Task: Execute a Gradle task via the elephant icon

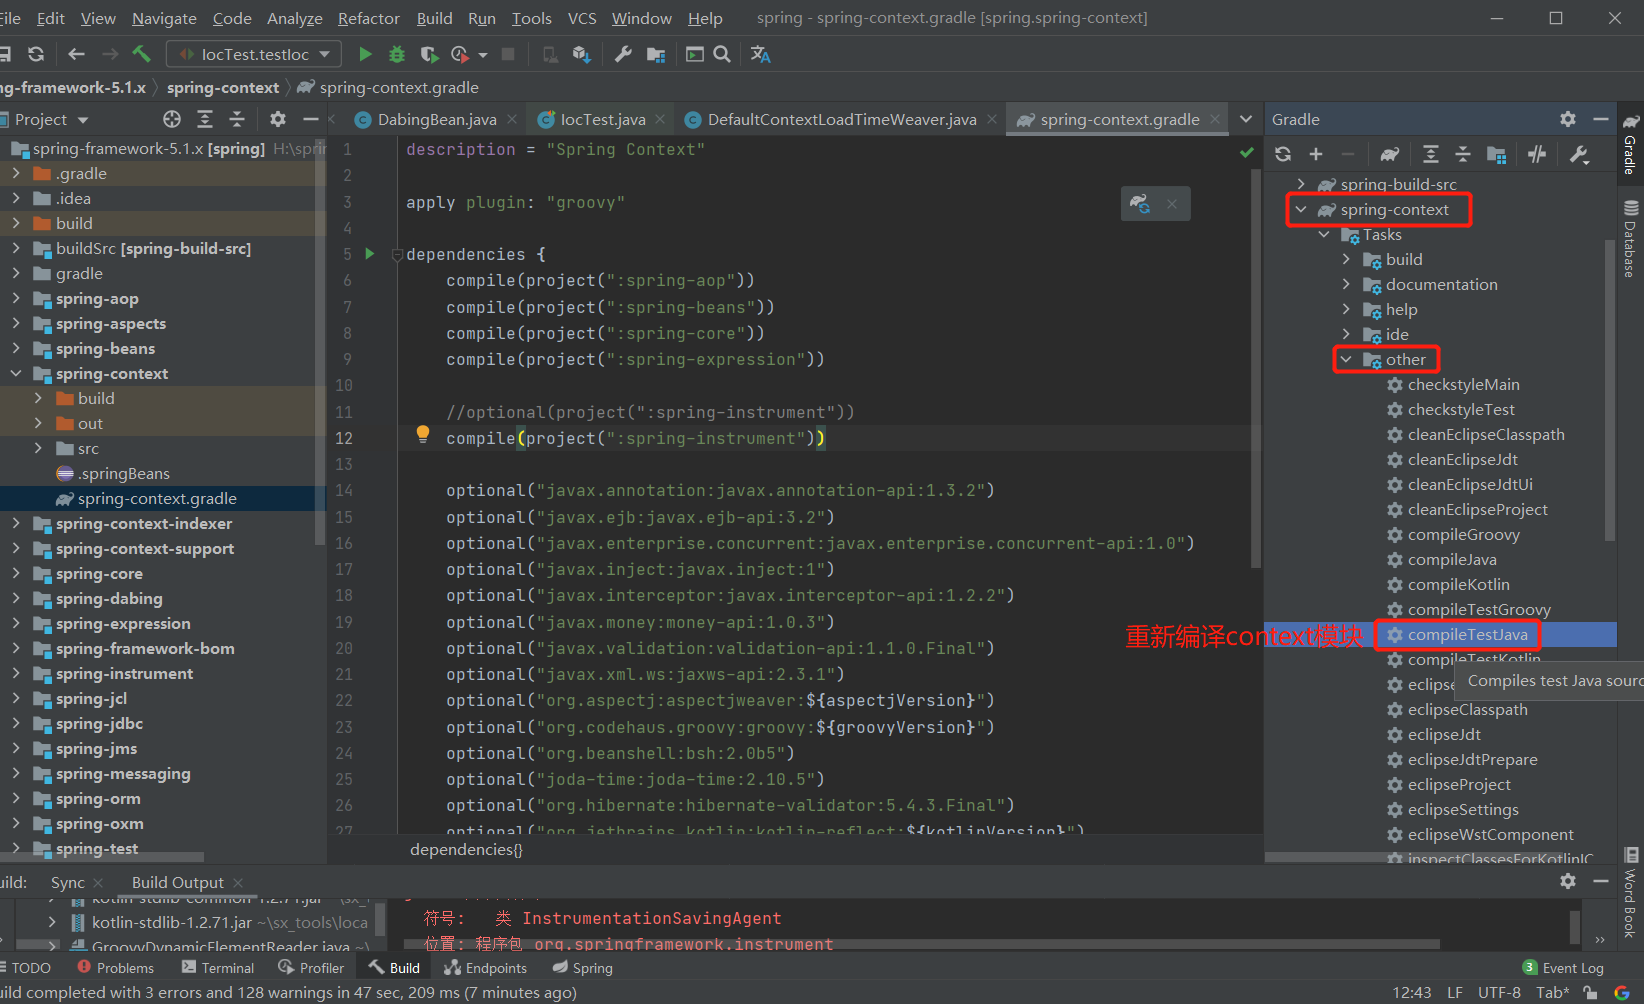Action: coord(1389,154)
